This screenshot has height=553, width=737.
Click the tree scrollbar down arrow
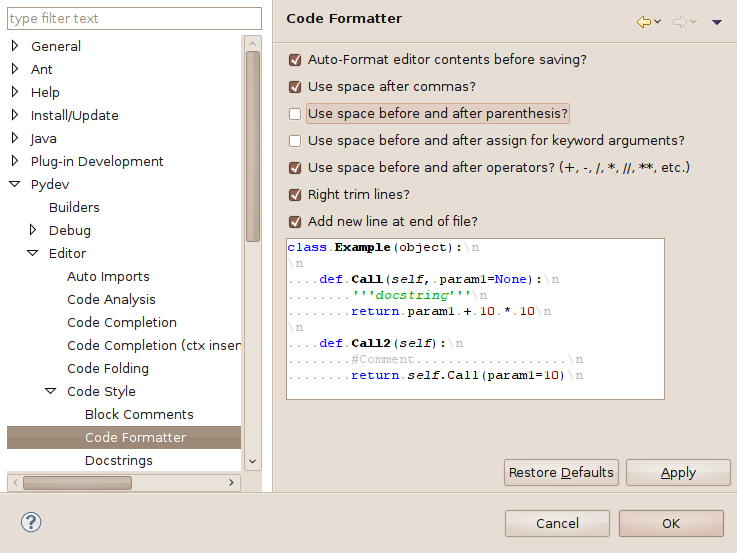252,461
